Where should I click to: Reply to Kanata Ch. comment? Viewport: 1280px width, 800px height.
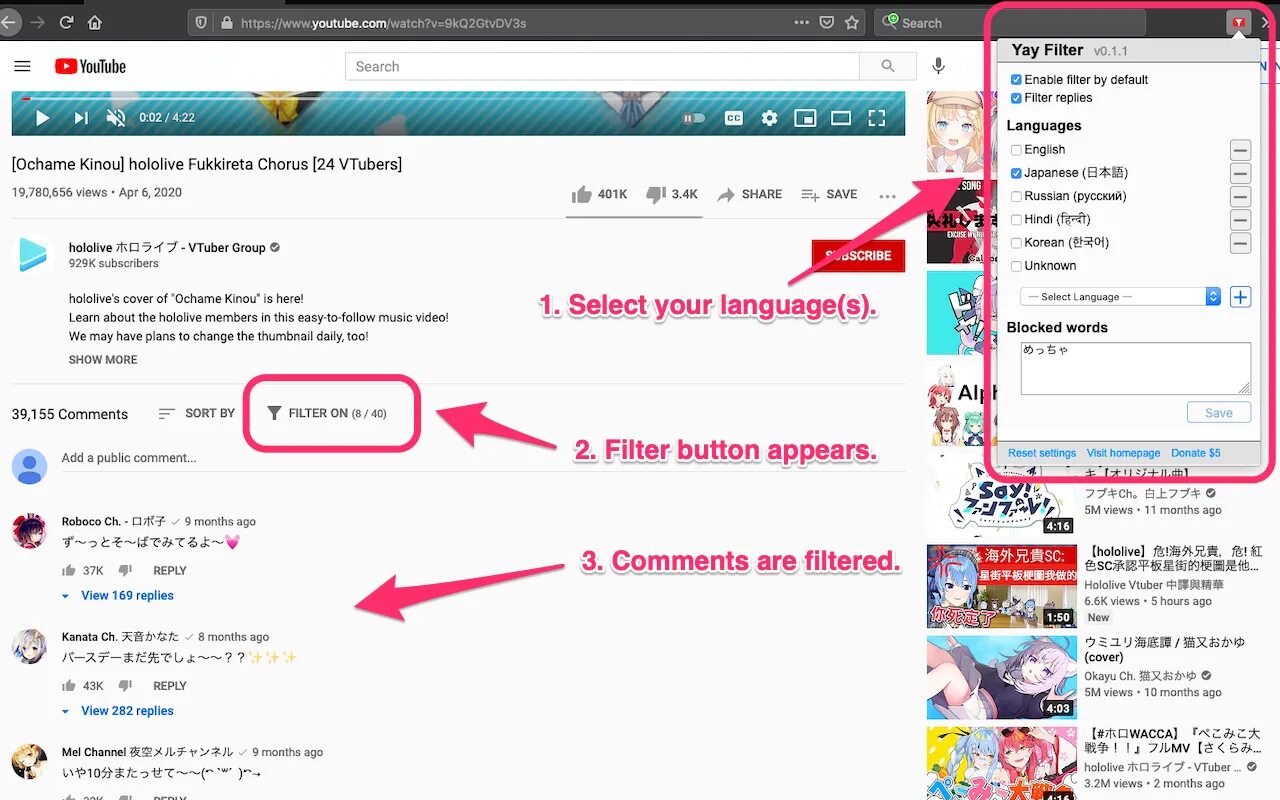[170, 686]
